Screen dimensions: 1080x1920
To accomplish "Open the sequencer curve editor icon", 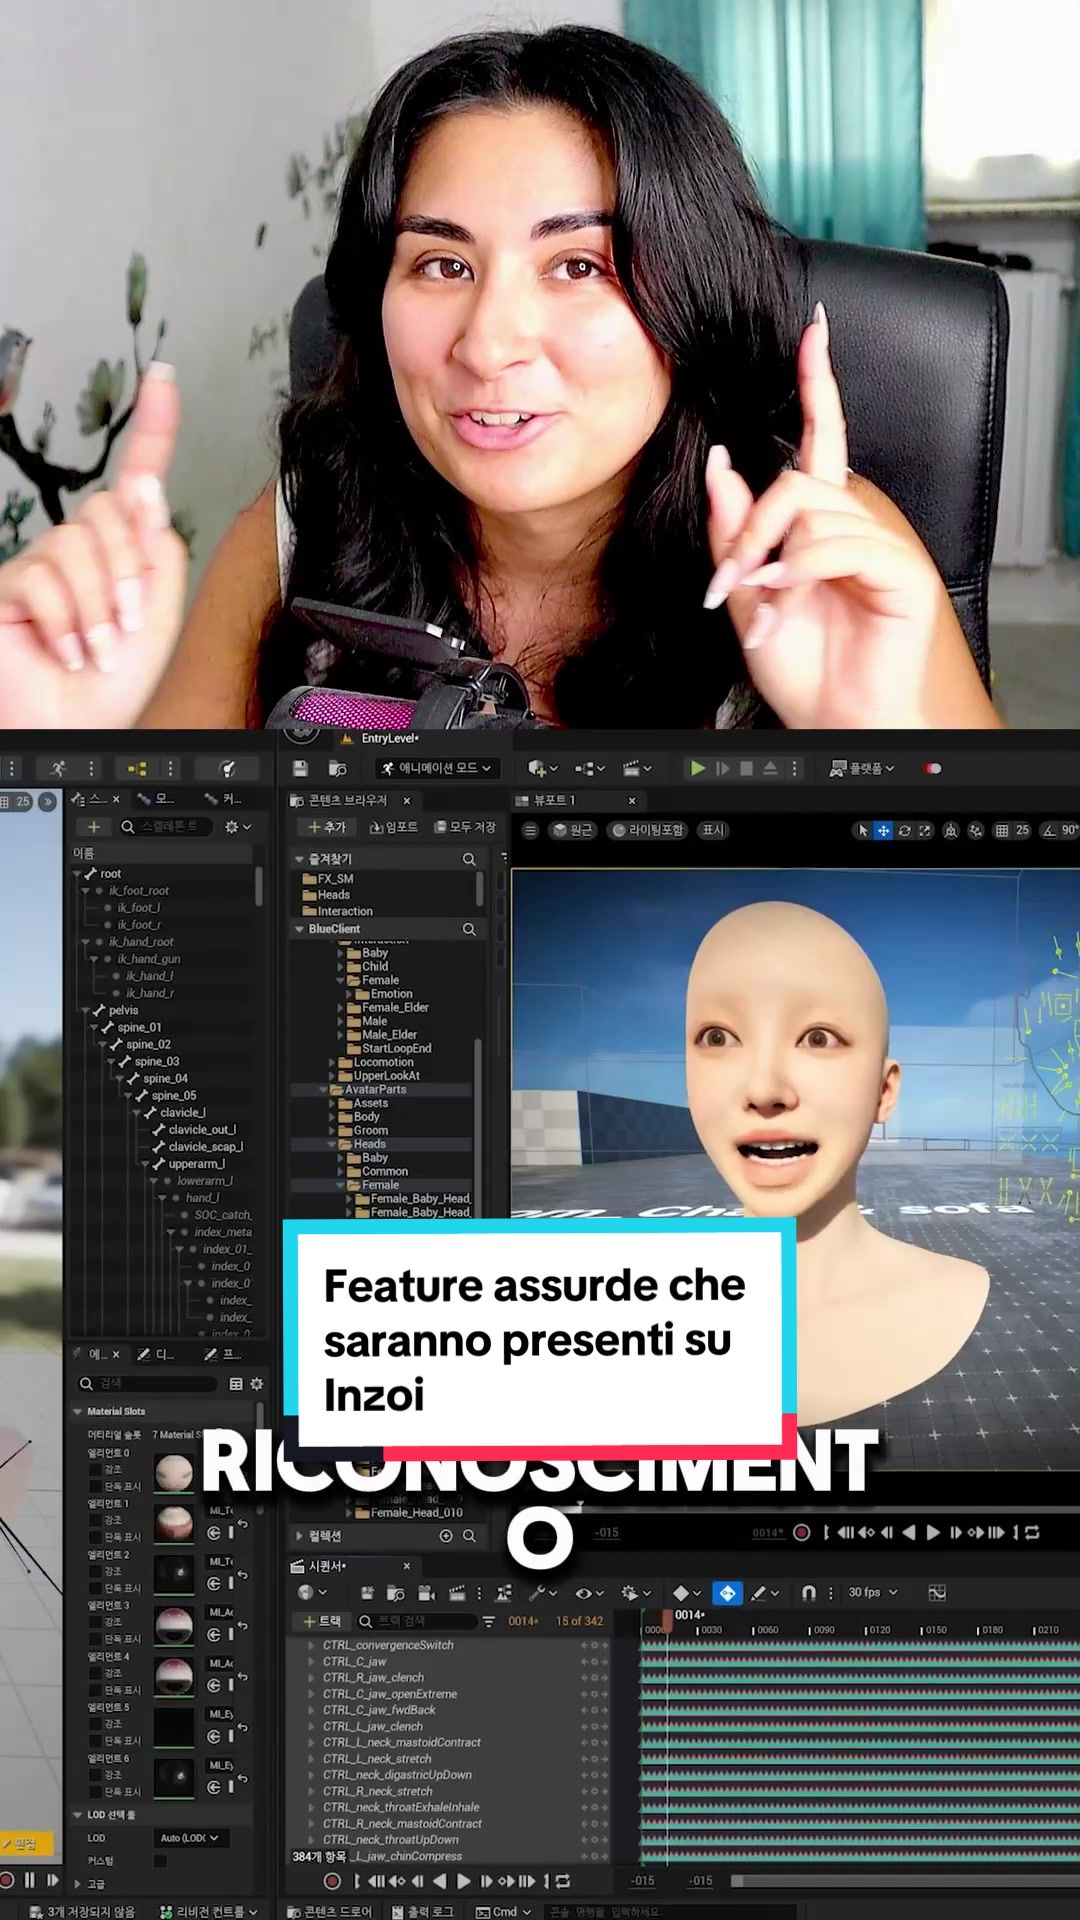I will [937, 1592].
